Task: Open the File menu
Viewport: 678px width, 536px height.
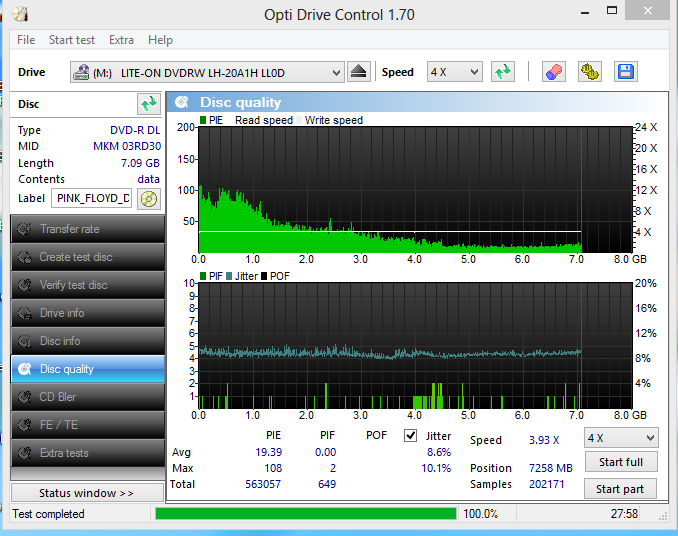Action: click(x=26, y=40)
